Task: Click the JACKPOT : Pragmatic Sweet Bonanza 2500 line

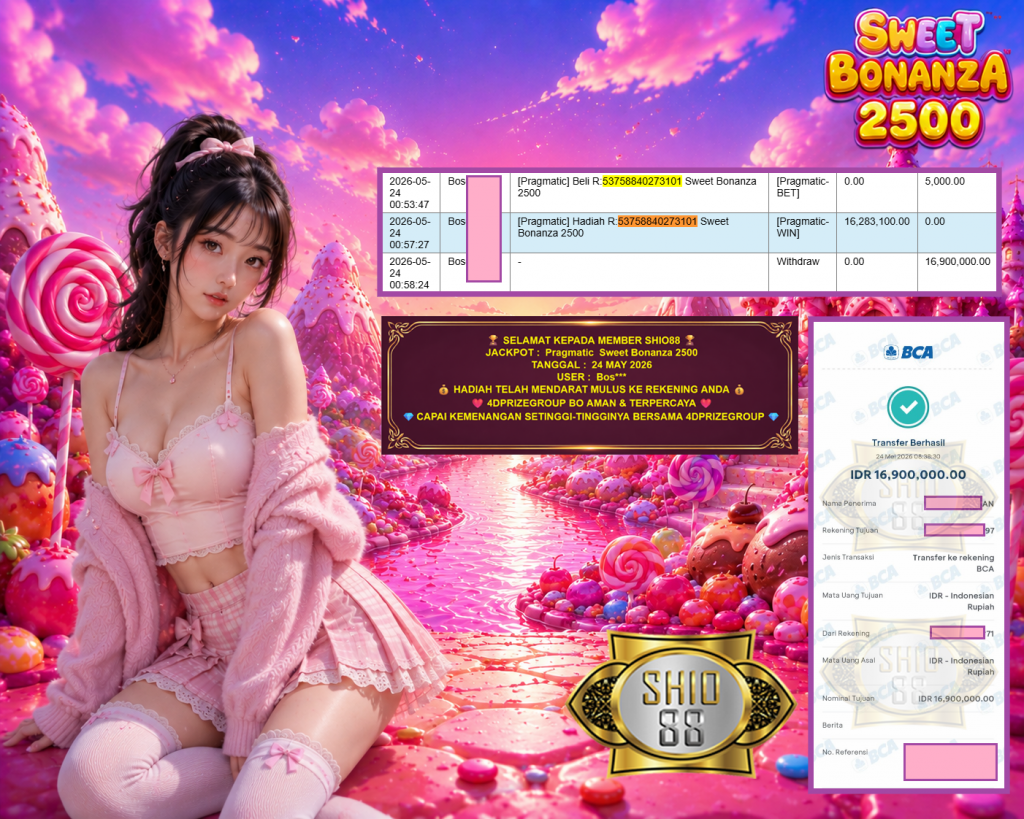Action: [591, 353]
